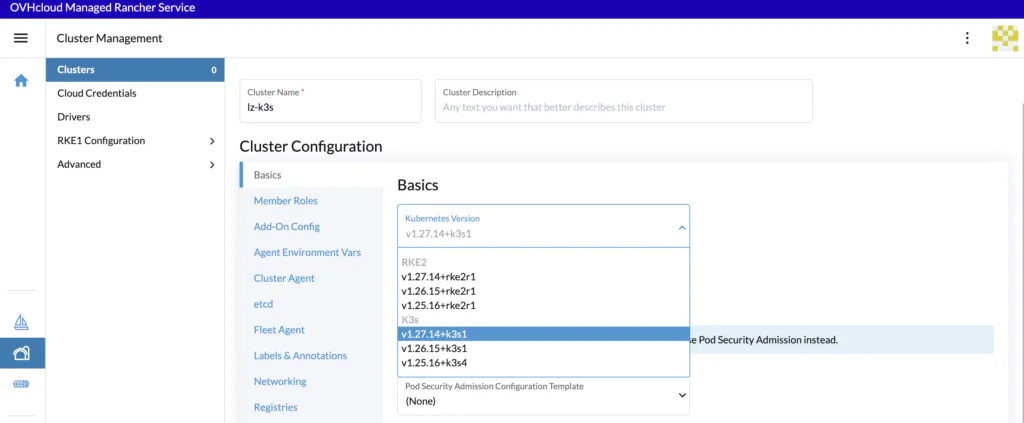Switch to the Cluster Agent tab

click(x=312, y=278)
